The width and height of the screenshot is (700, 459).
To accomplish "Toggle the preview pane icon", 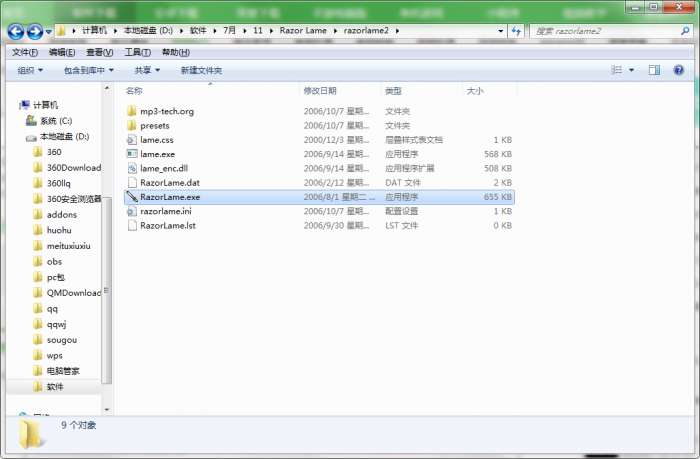I will coord(654,70).
